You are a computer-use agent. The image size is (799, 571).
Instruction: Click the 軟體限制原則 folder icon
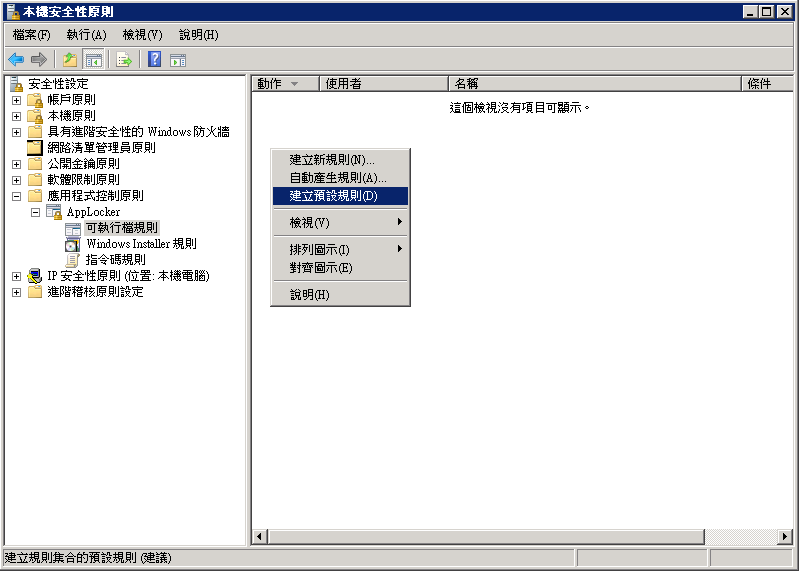pos(35,180)
